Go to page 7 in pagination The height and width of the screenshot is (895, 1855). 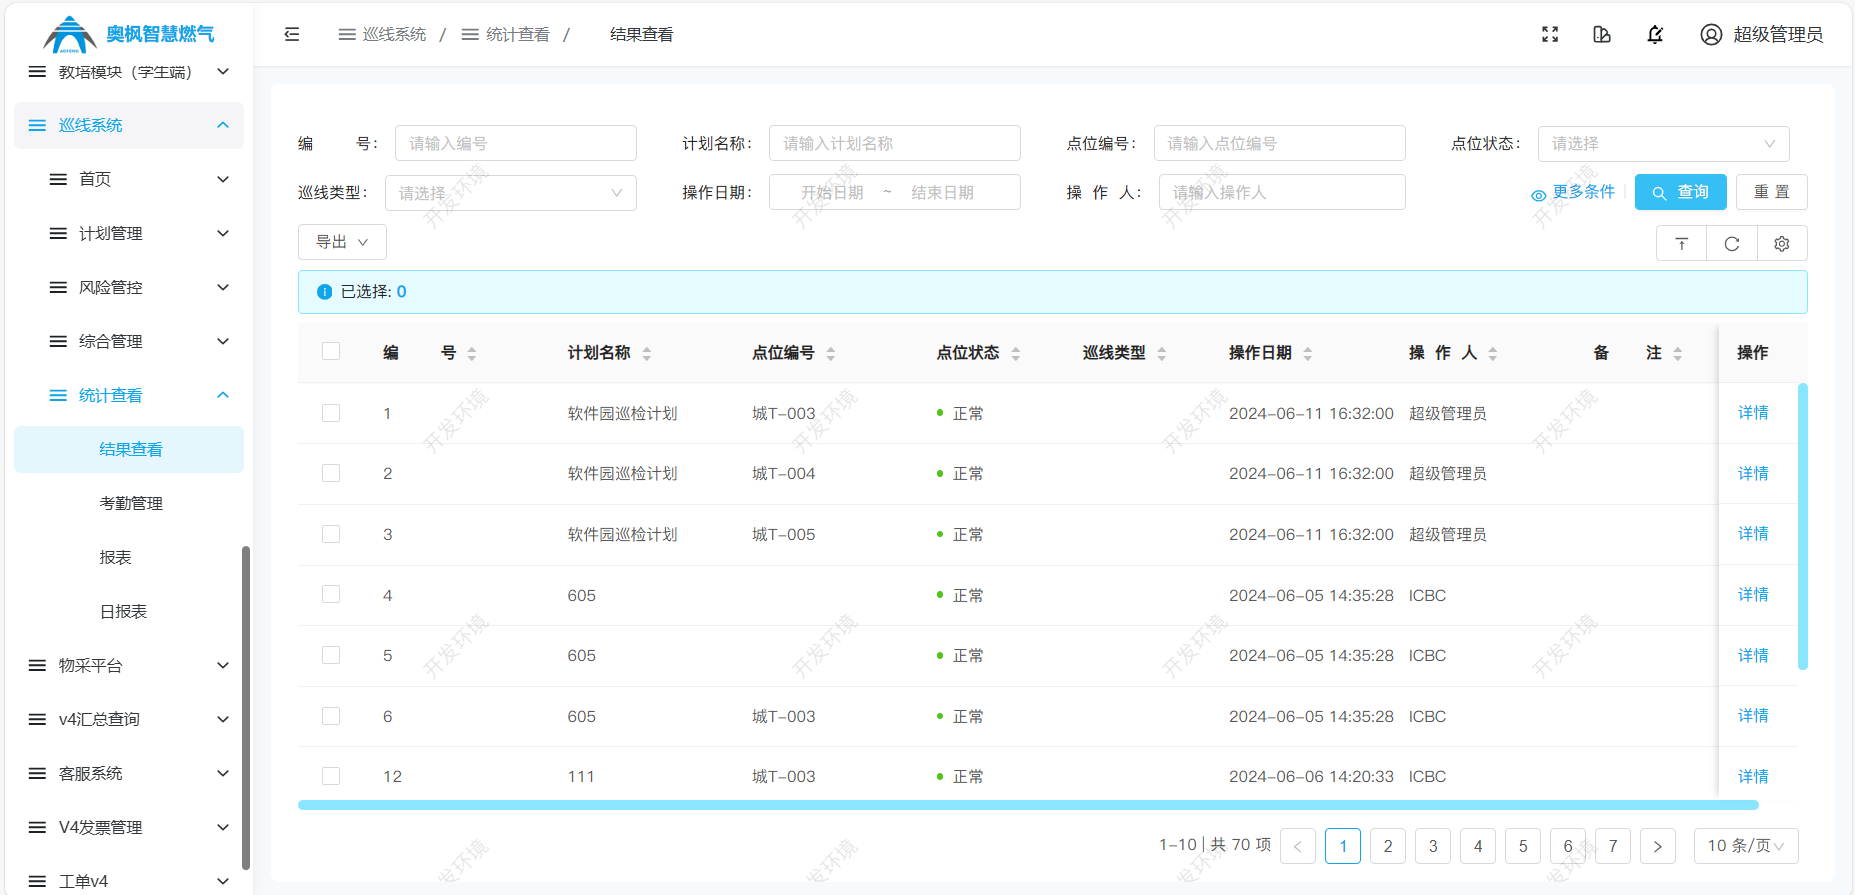click(x=1613, y=846)
